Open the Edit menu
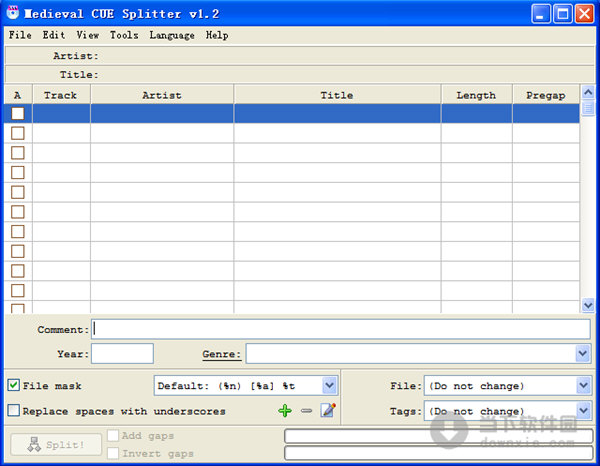This screenshot has width=600, height=466. click(54, 35)
